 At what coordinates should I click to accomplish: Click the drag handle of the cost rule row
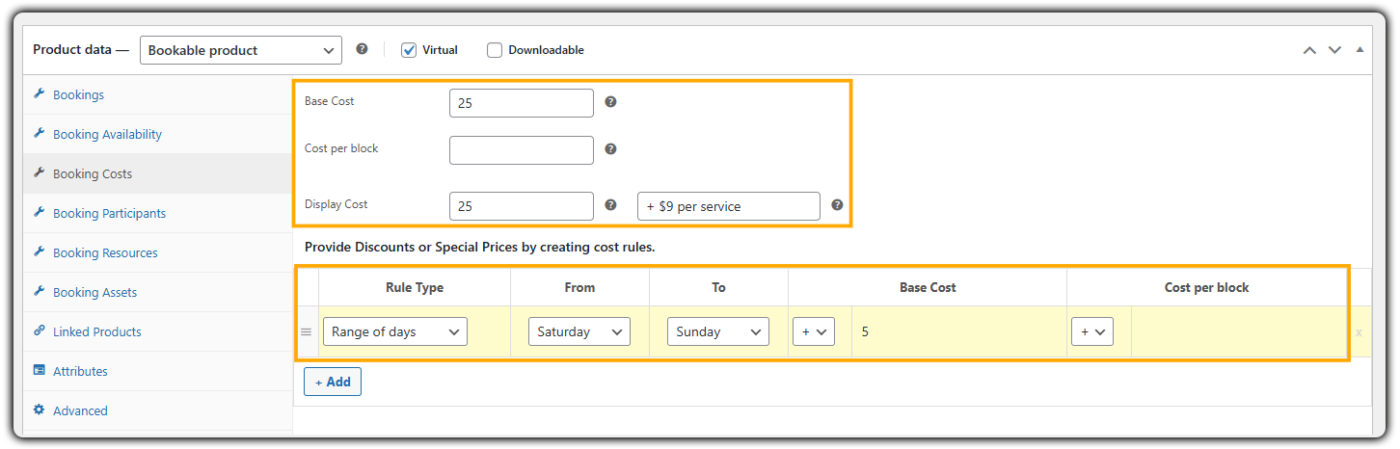click(x=306, y=332)
